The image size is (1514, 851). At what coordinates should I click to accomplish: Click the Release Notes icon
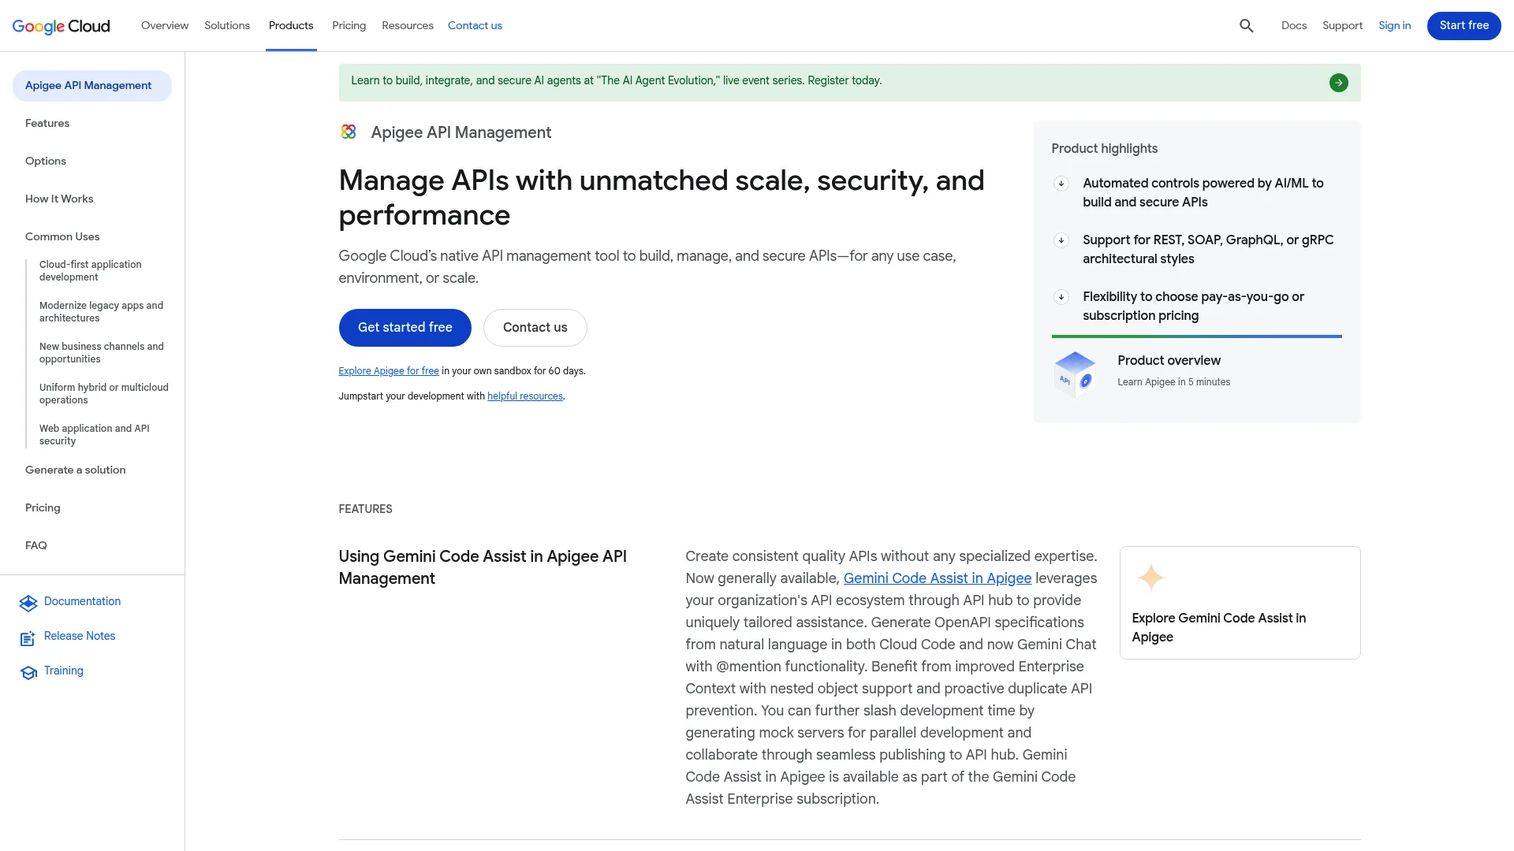[28, 638]
